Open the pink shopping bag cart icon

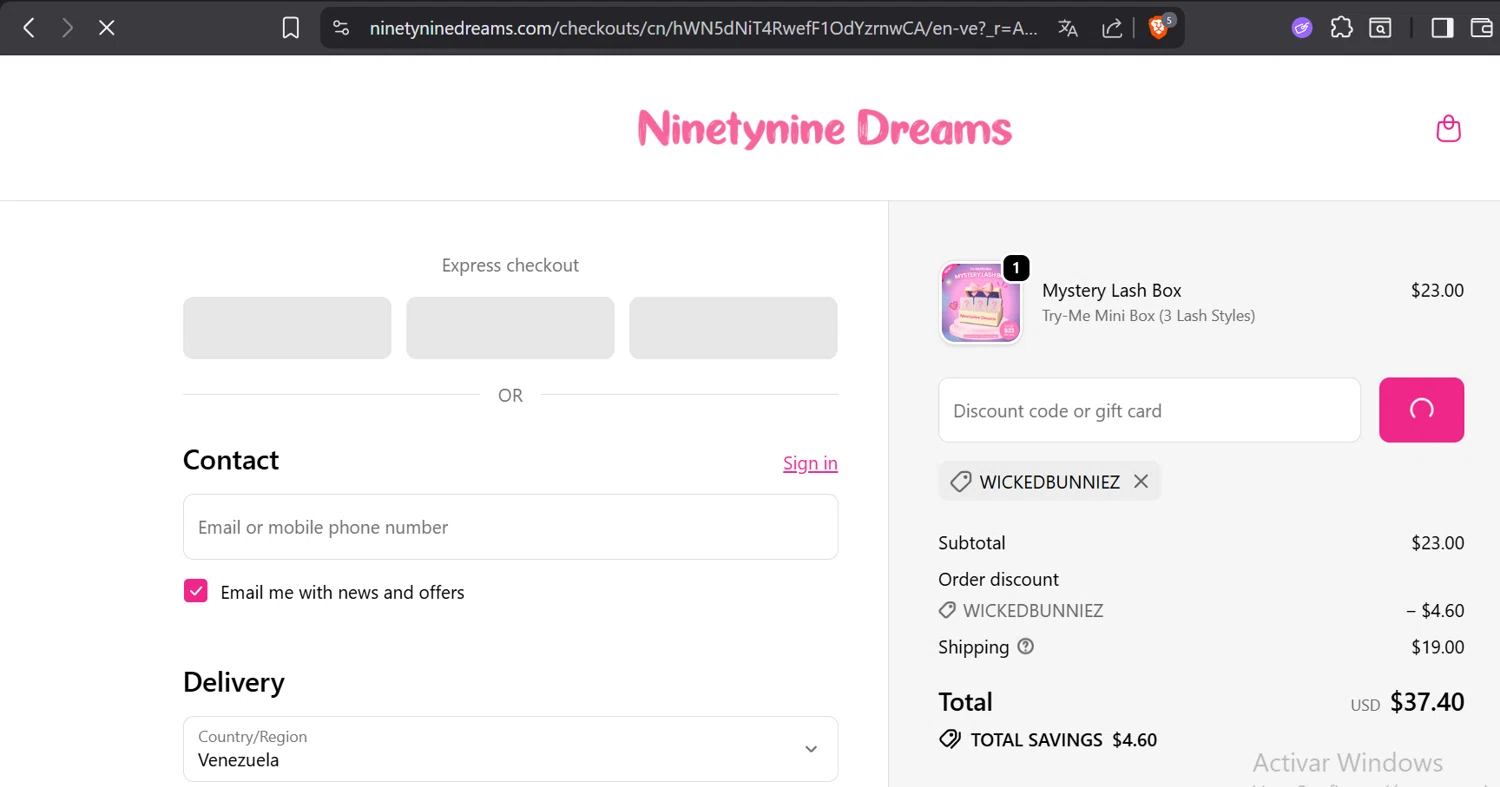(x=1448, y=129)
